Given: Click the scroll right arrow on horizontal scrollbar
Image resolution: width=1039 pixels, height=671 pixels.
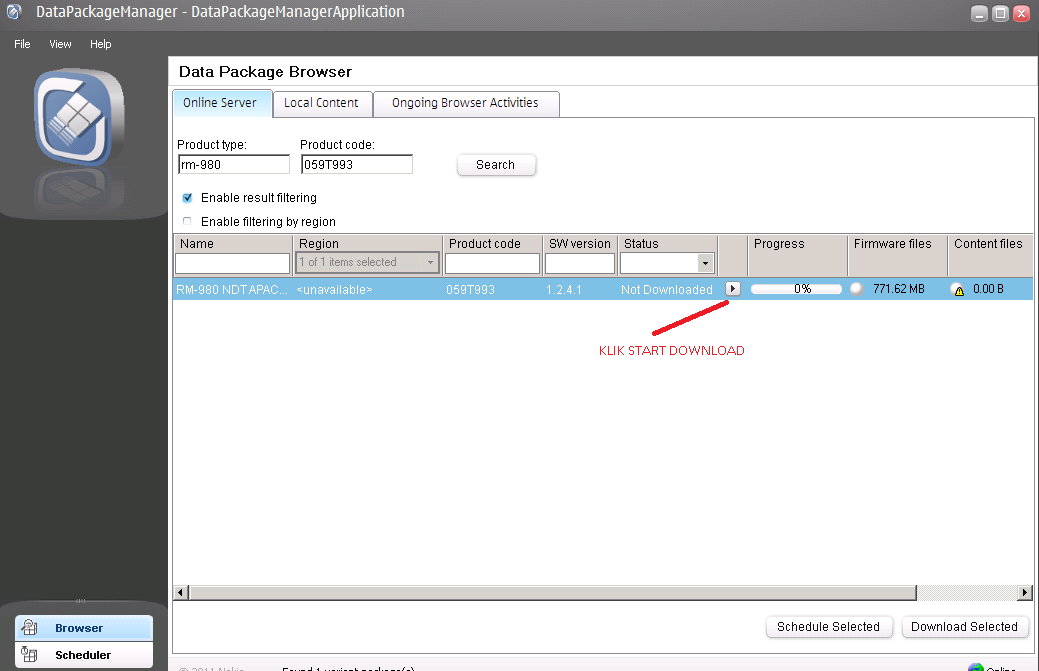Looking at the screenshot, I should (x=1024, y=593).
